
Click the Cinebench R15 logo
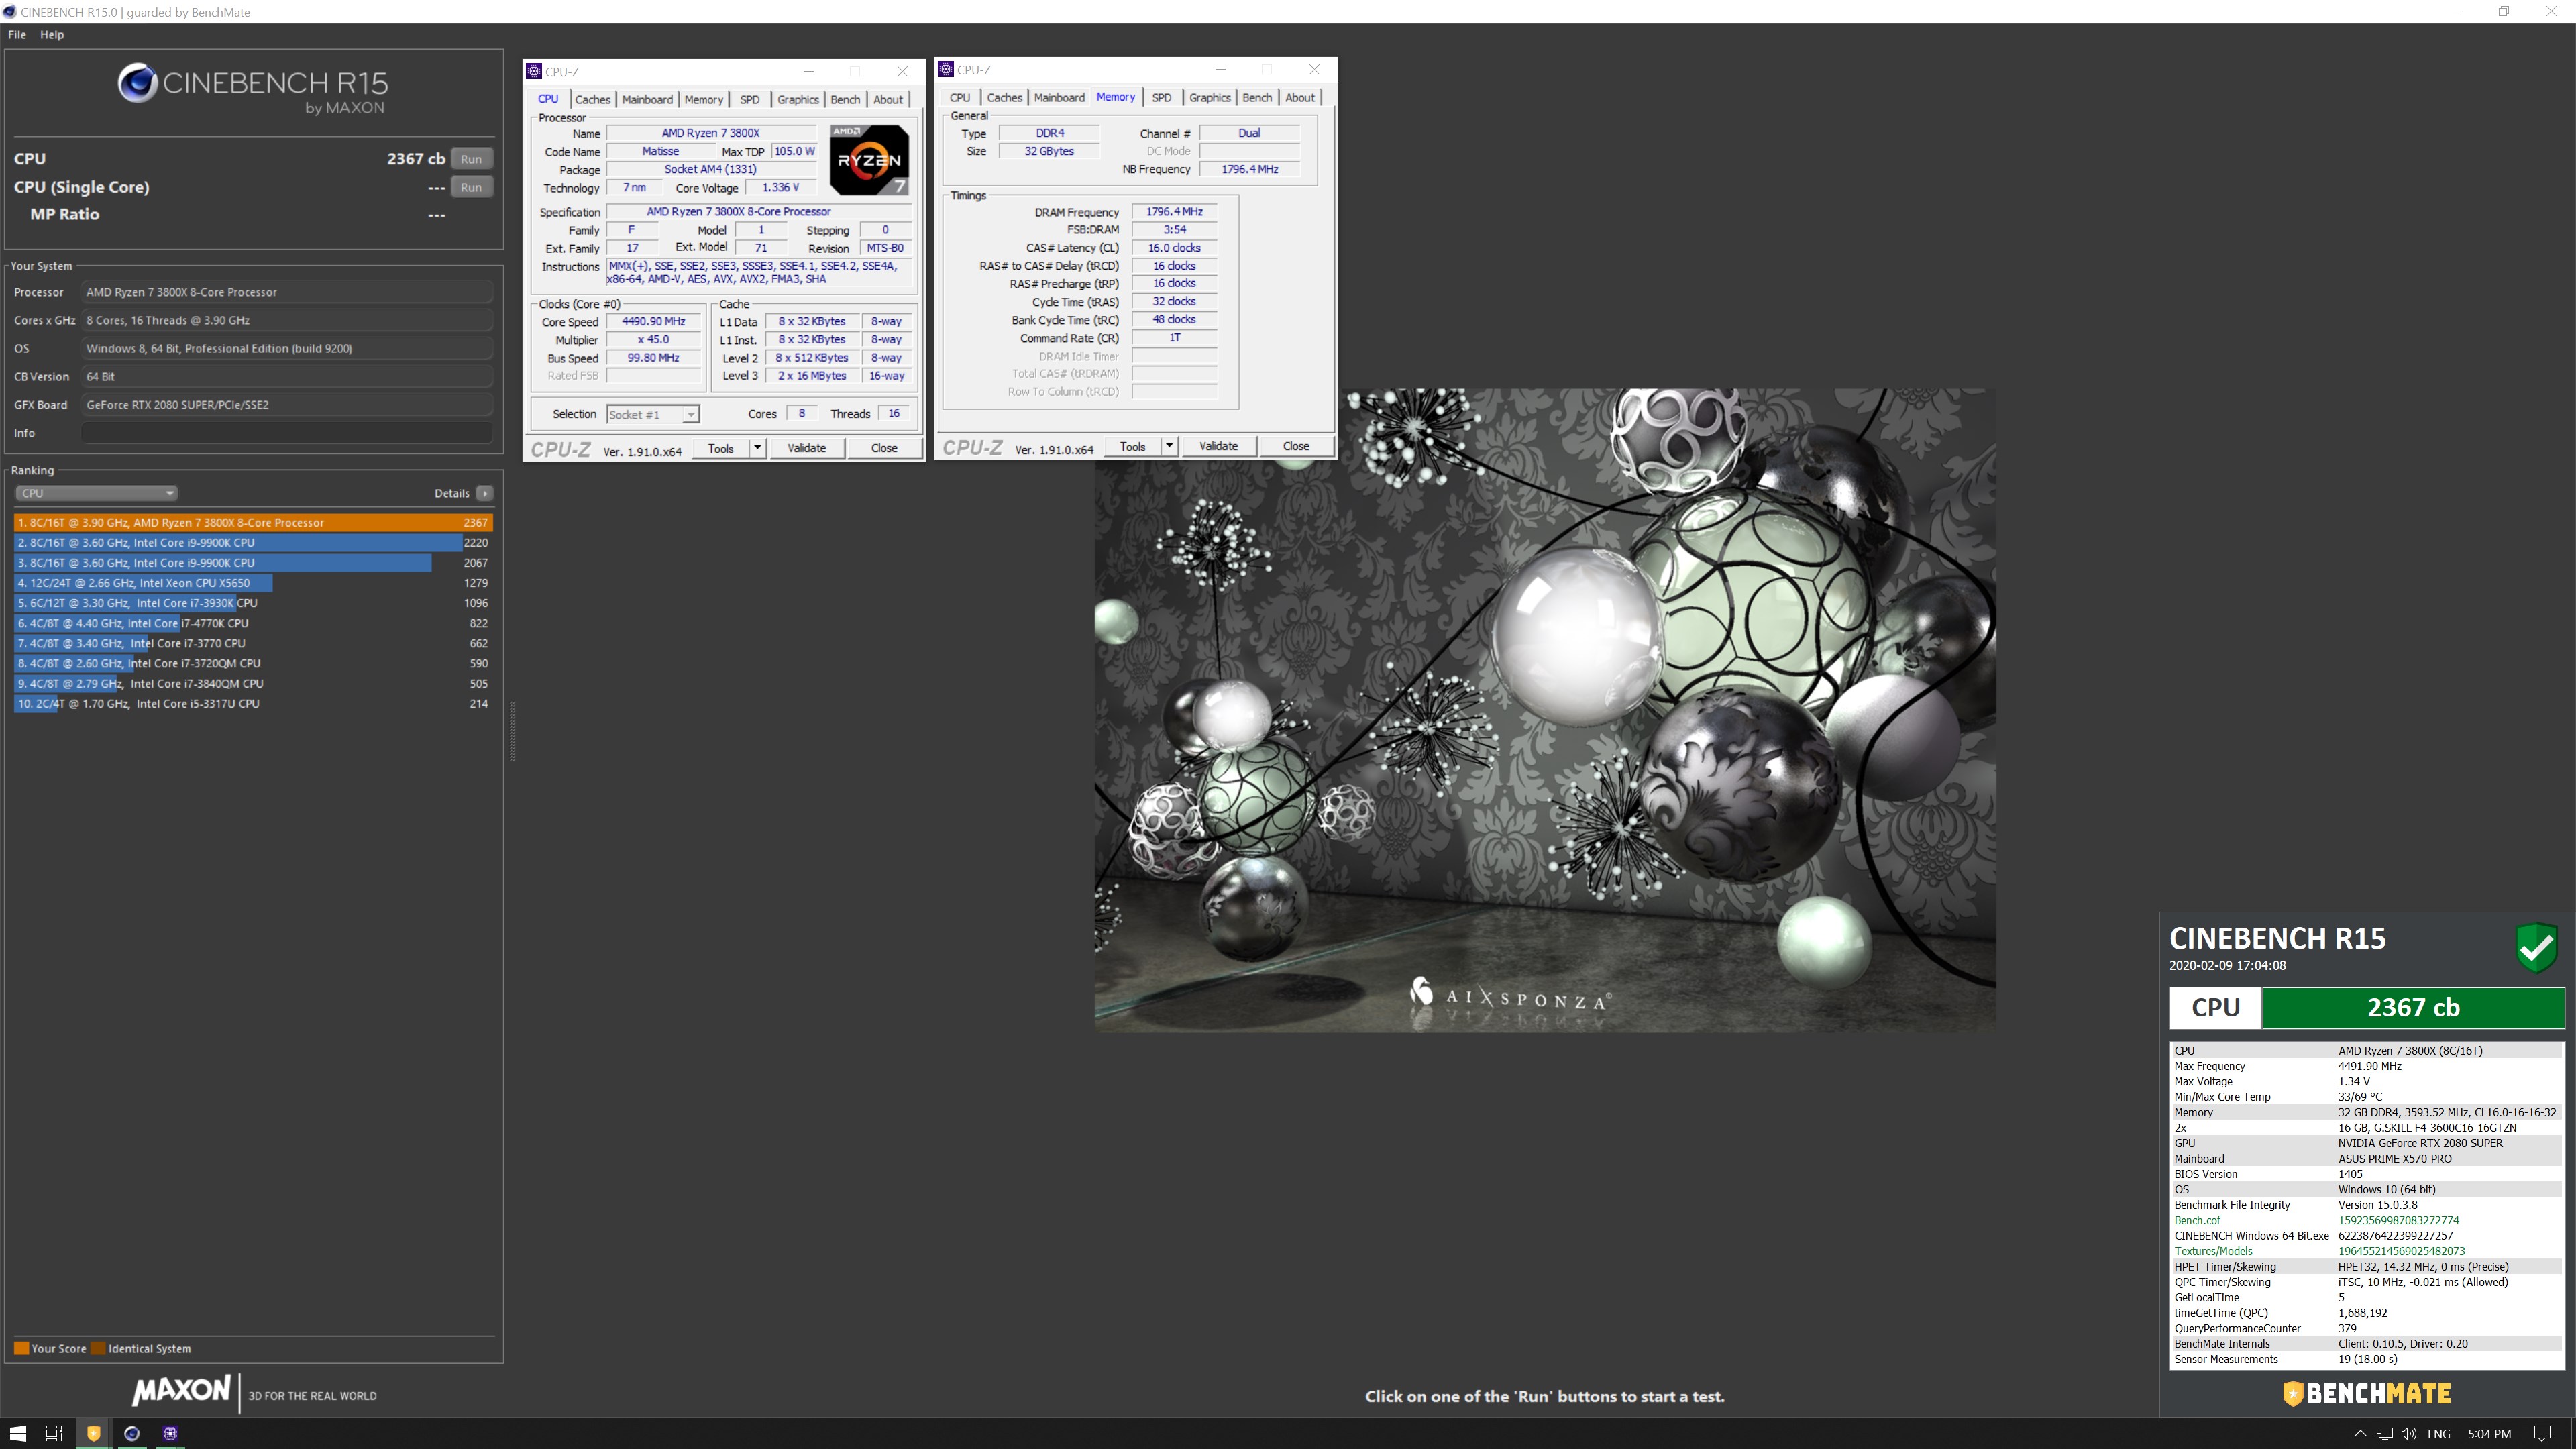[253, 90]
